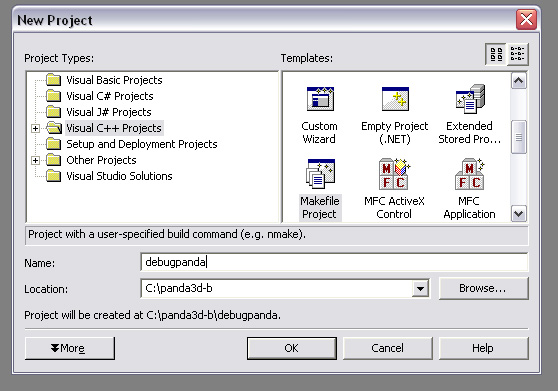The image size is (558, 391).
Task: Select Setup and Deployment Projects label
Action: click(142, 144)
